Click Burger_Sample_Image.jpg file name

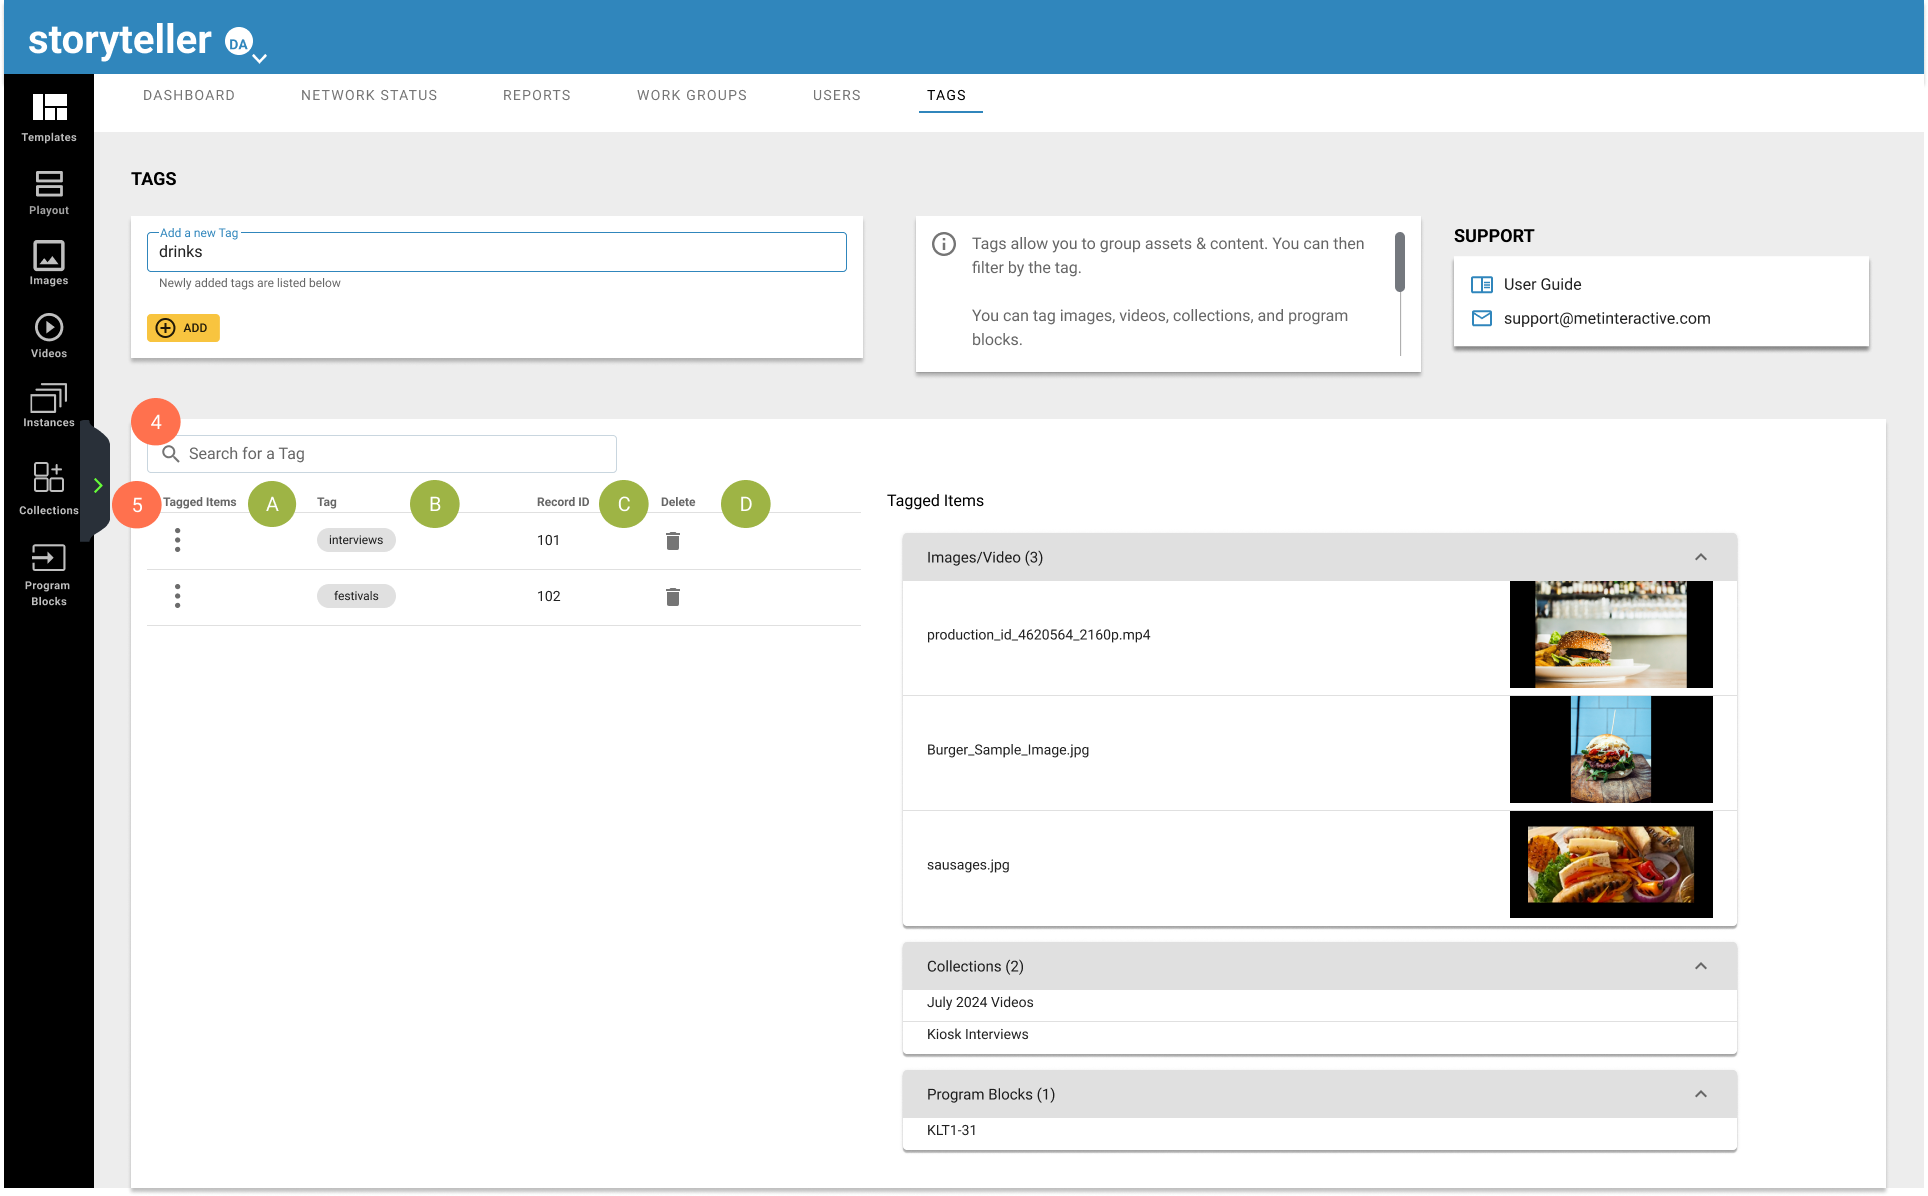[x=1008, y=750]
